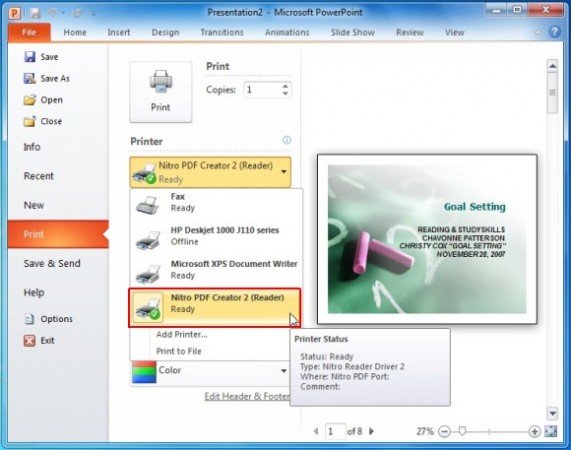The image size is (571, 450).
Task: Click the quick access Save icon
Action: click(35, 13)
